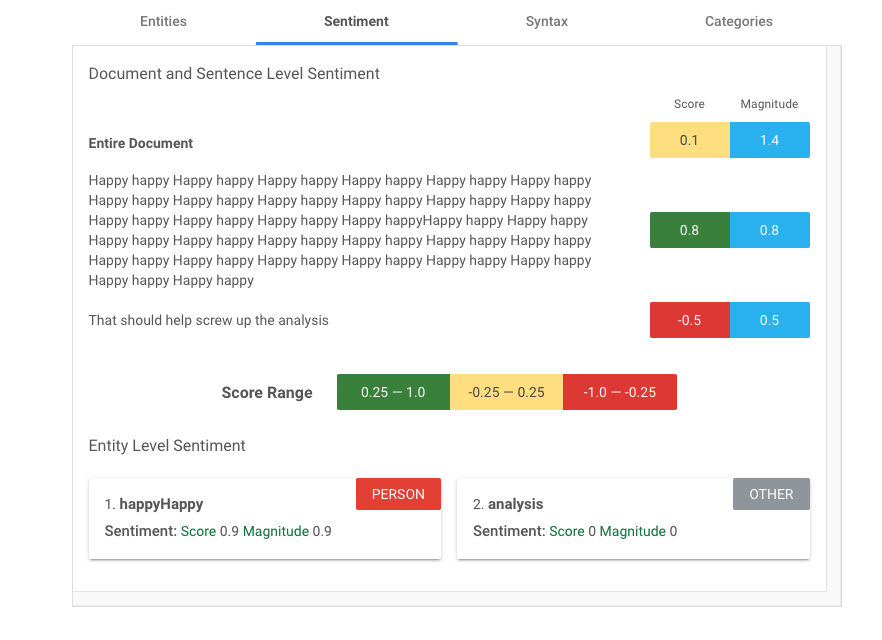Select the Sentiment tab
882x640 pixels.
tap(356, 21)
